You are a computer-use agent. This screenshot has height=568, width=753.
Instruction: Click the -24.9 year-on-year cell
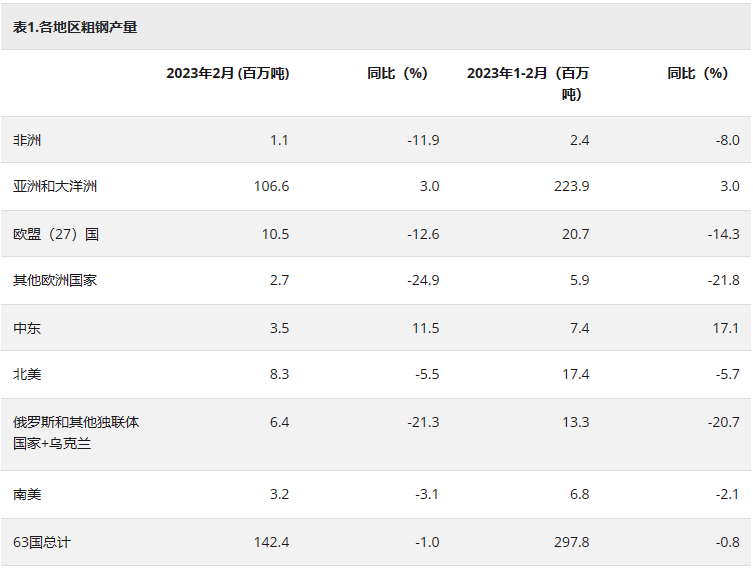(422, 280)
